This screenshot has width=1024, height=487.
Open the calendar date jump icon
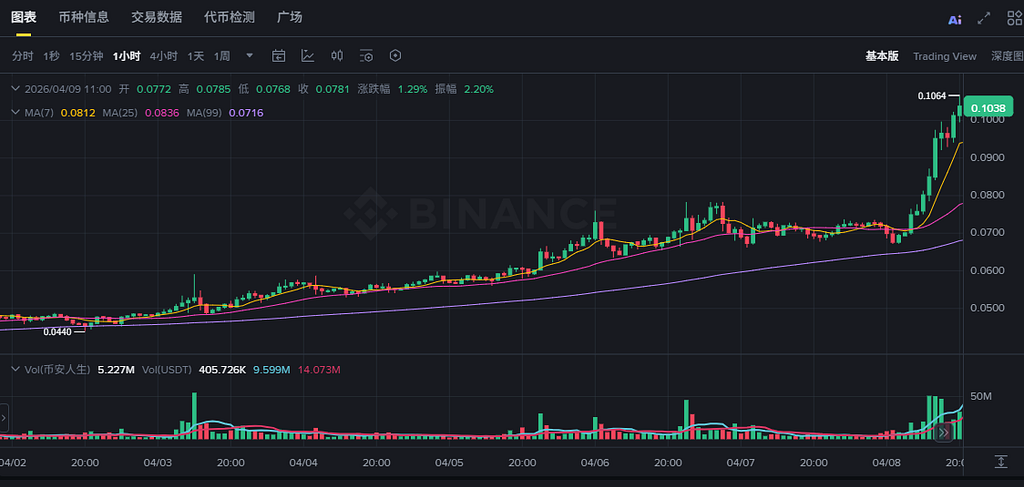pos(279,56)
